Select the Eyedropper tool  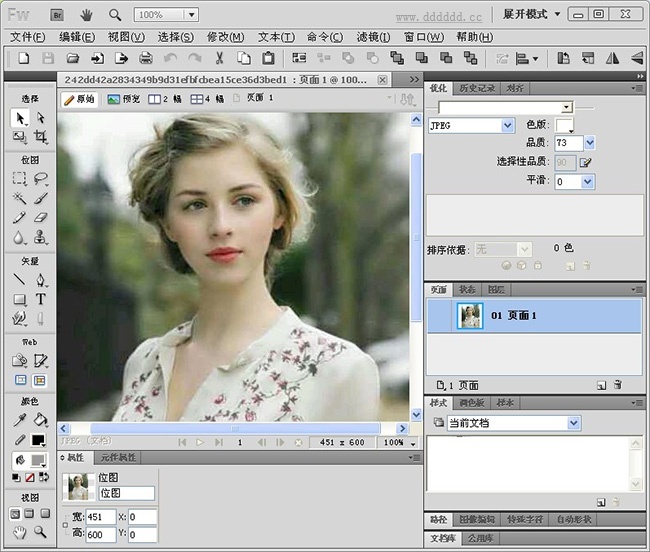coord(19,420)
